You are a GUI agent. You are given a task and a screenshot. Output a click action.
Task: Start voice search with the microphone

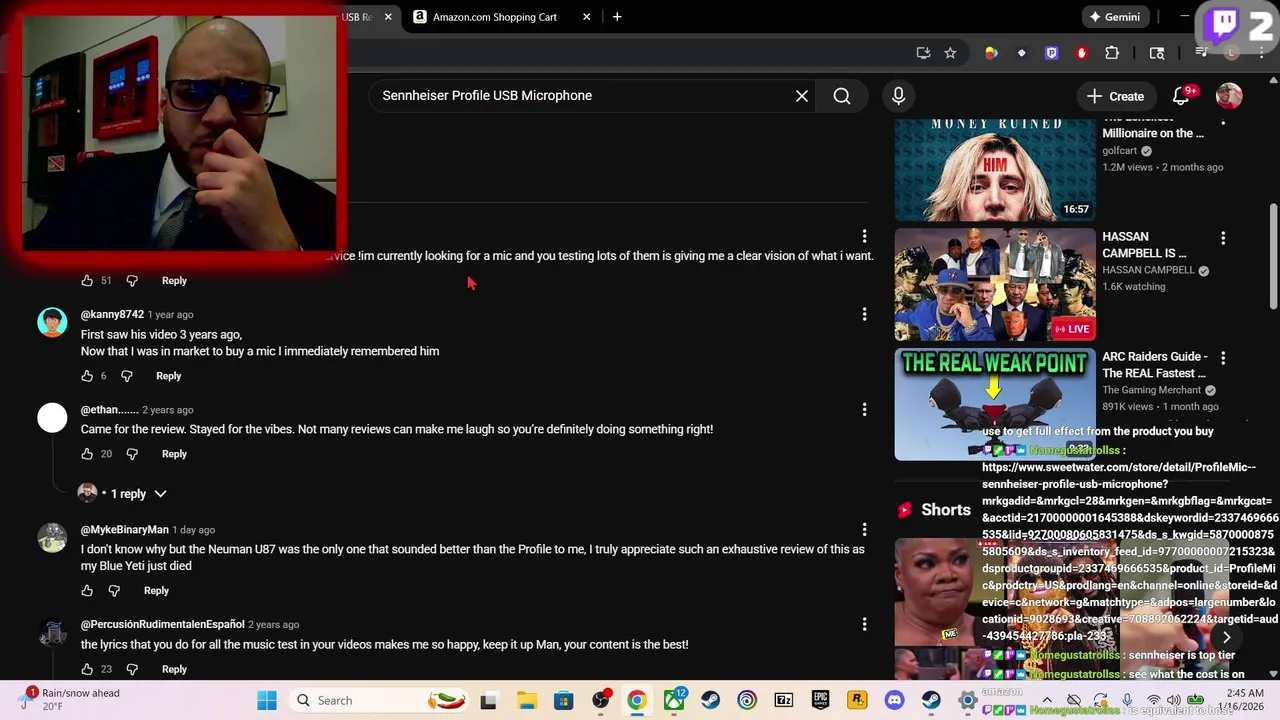click(x=898, y=96)
